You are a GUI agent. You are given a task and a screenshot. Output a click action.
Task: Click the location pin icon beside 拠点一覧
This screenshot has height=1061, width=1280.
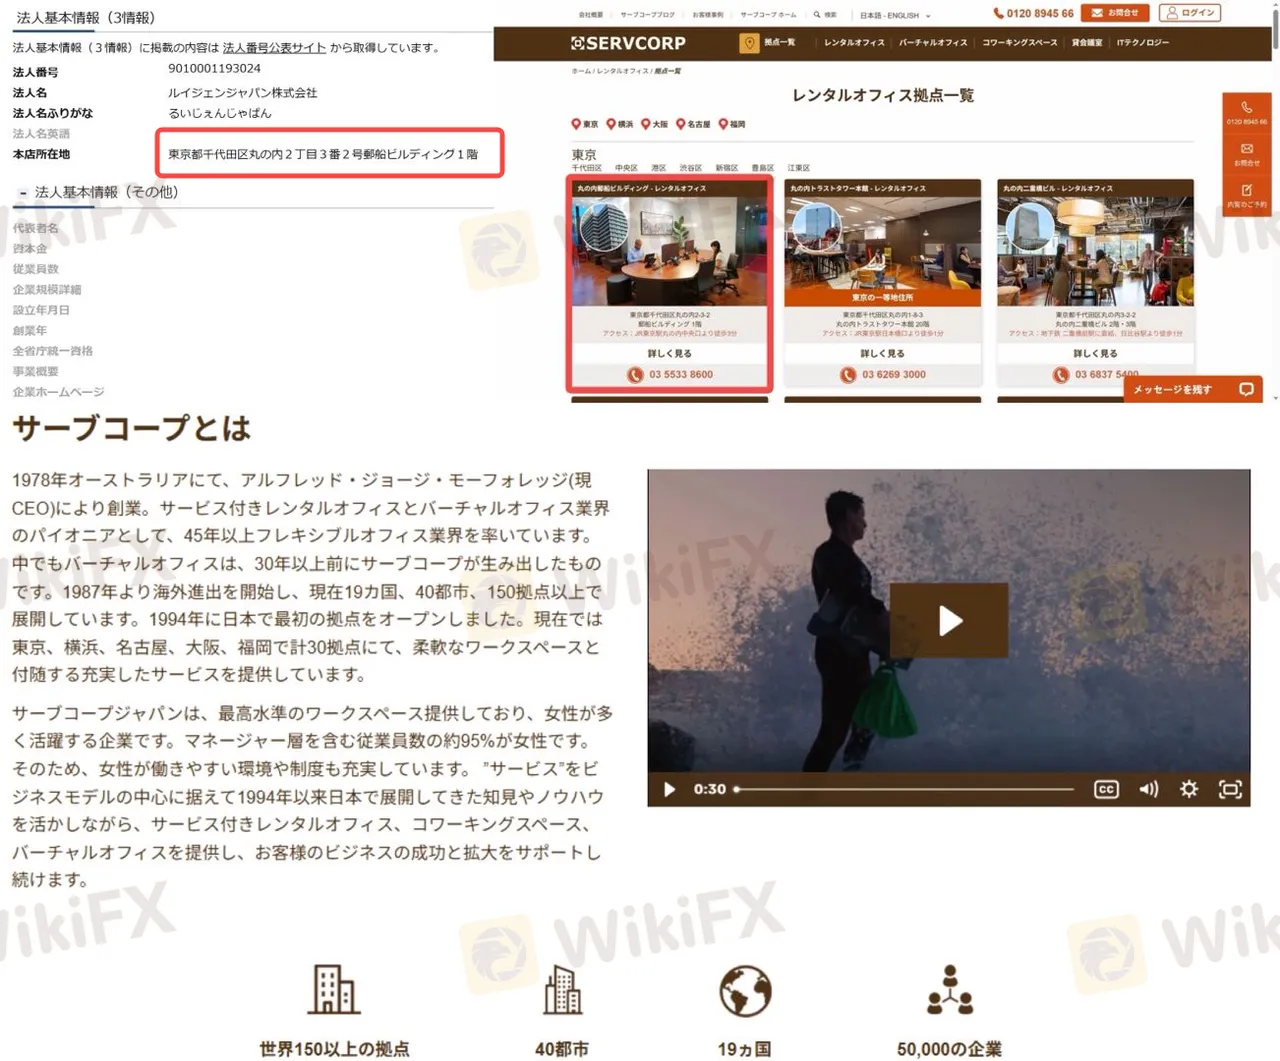749,43
